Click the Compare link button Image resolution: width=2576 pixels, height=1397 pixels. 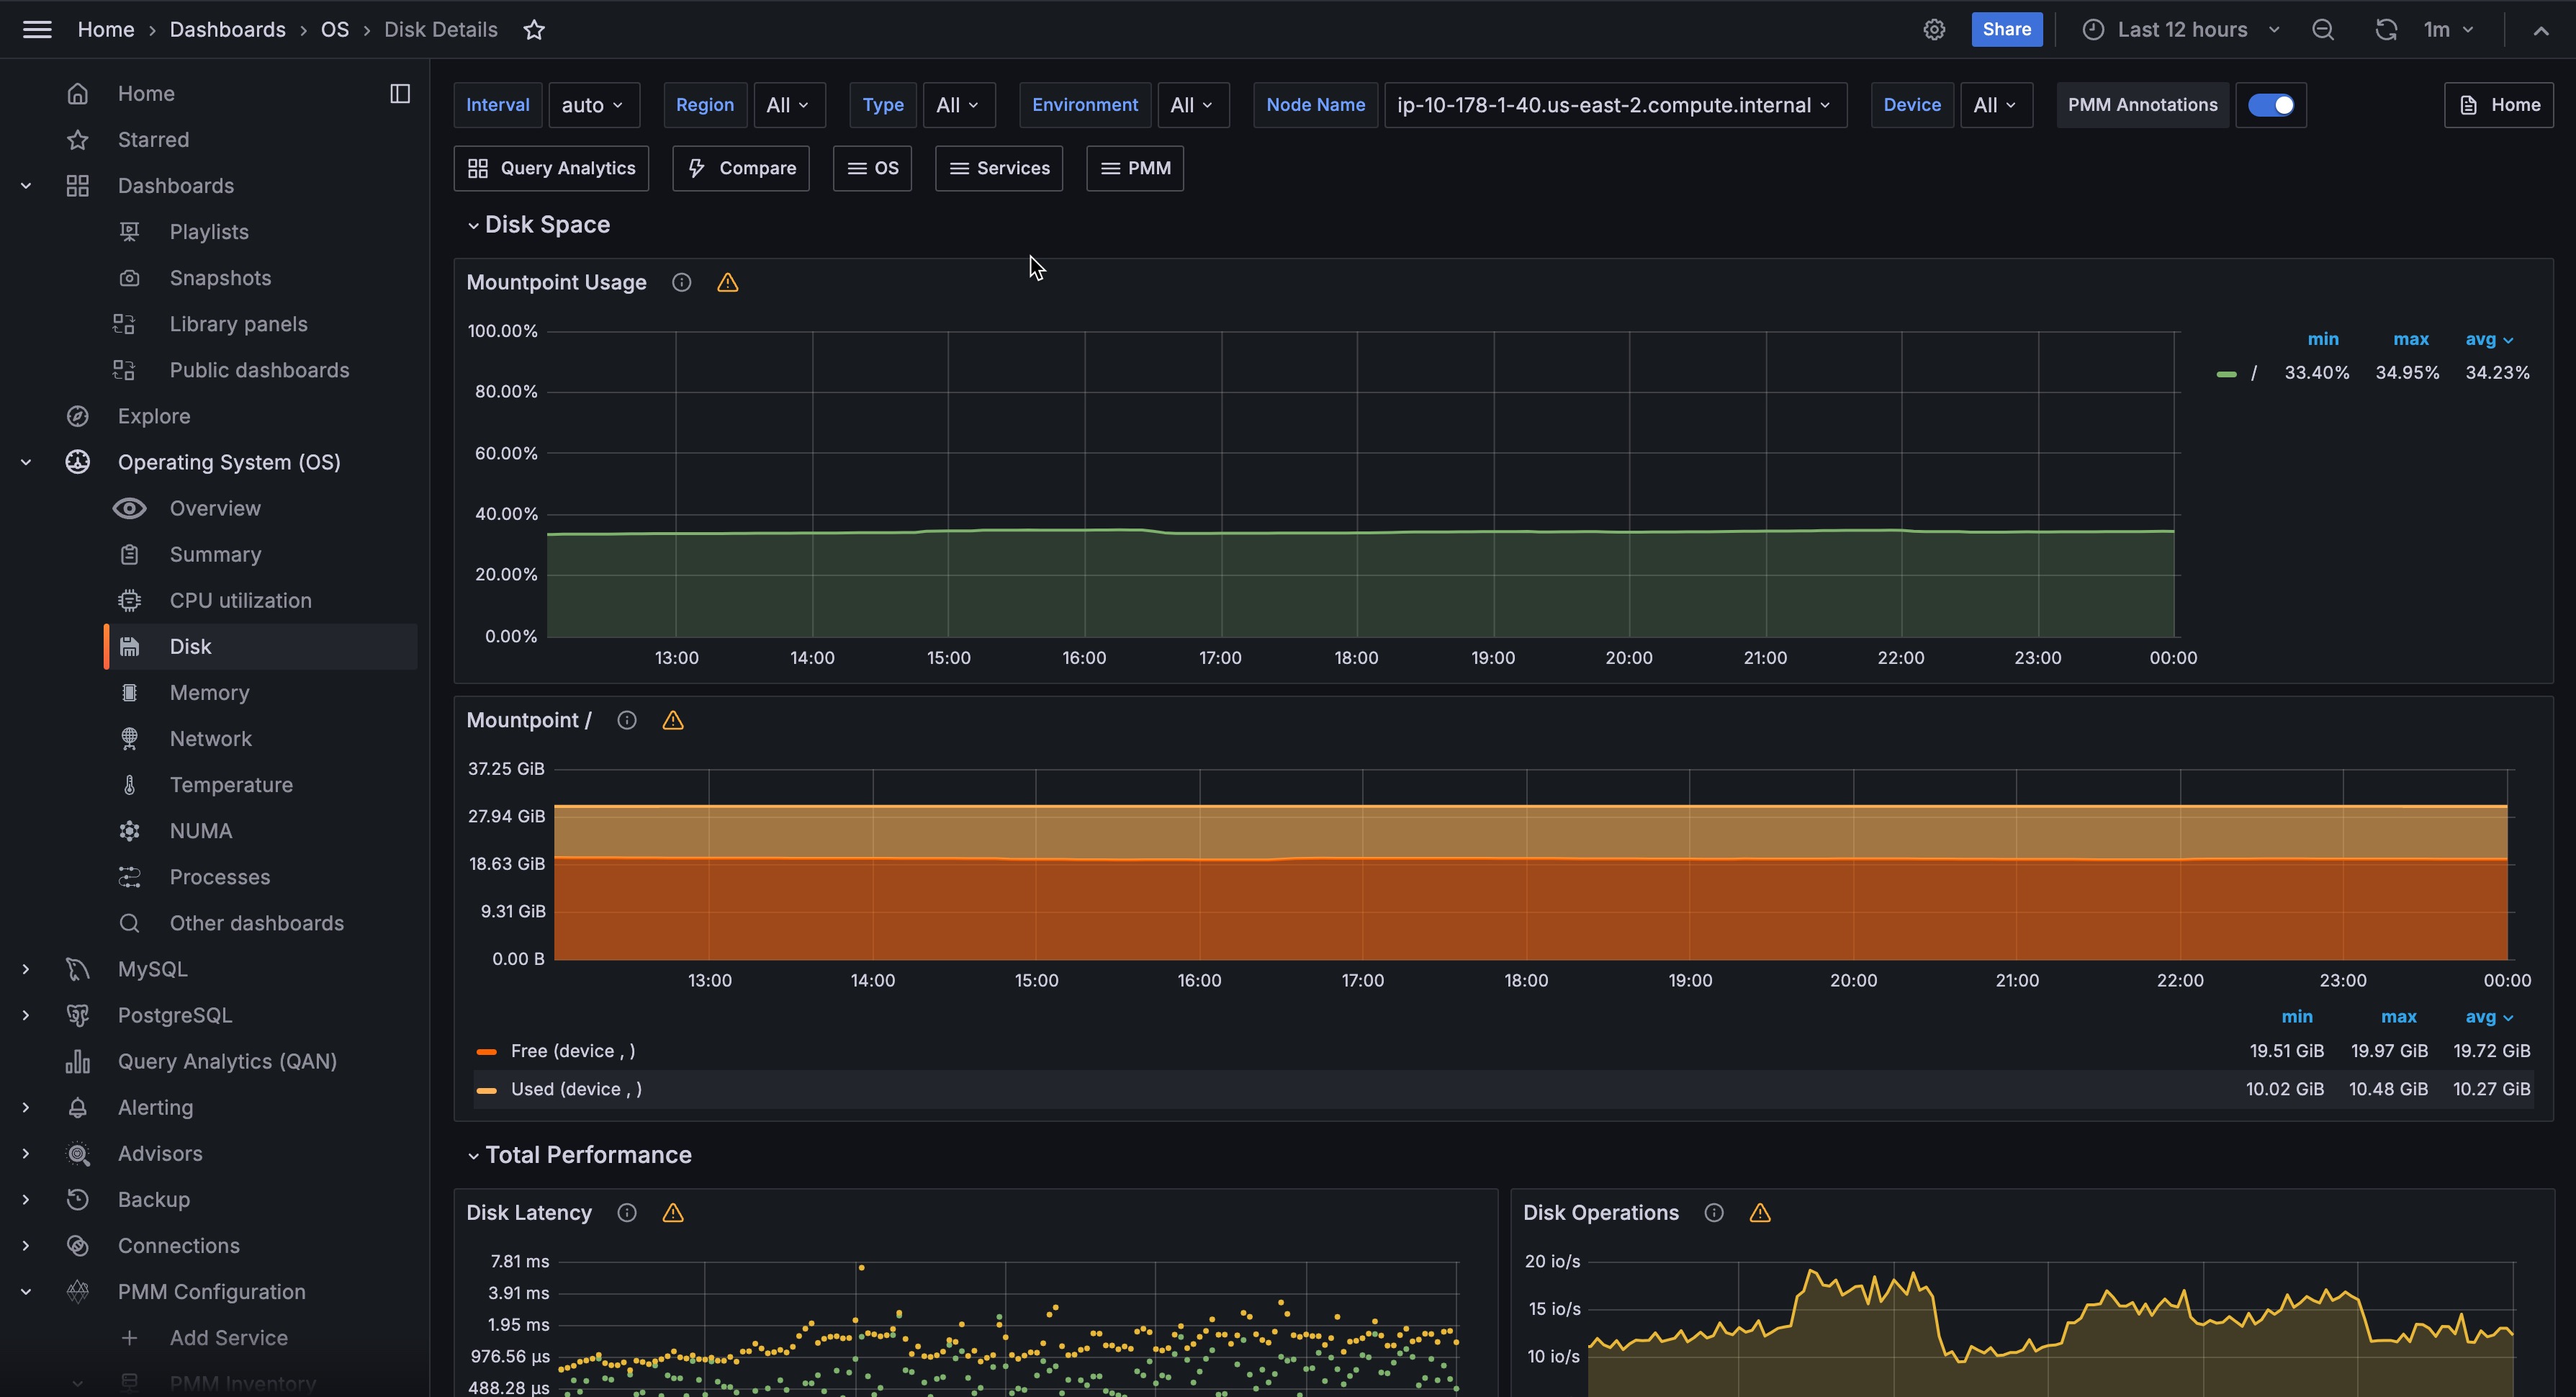(741, 168)
